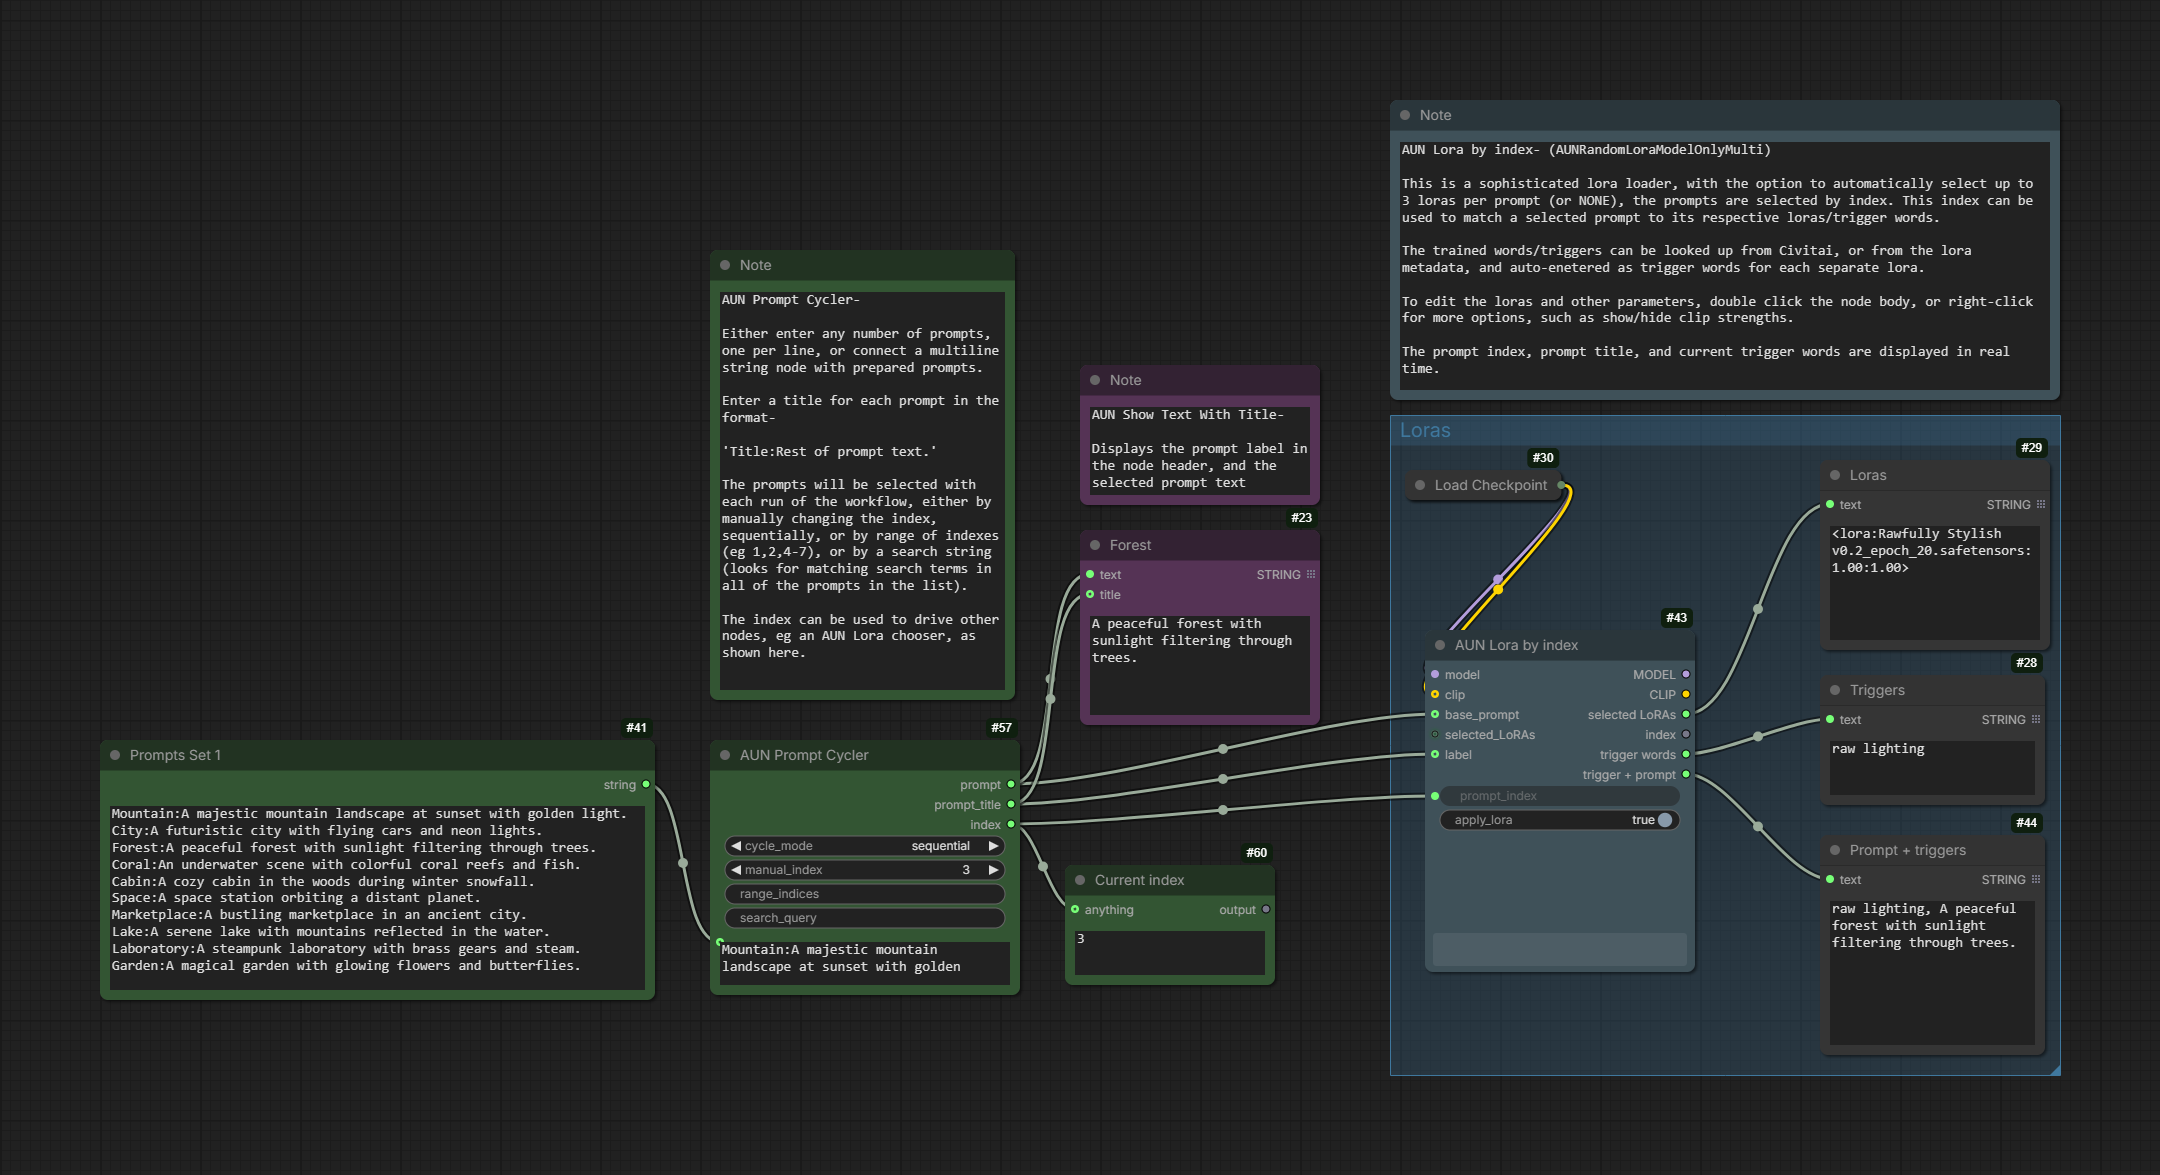
Task: Click the prompt_index field on Lora node
Action: click(x=1560, y=796)
